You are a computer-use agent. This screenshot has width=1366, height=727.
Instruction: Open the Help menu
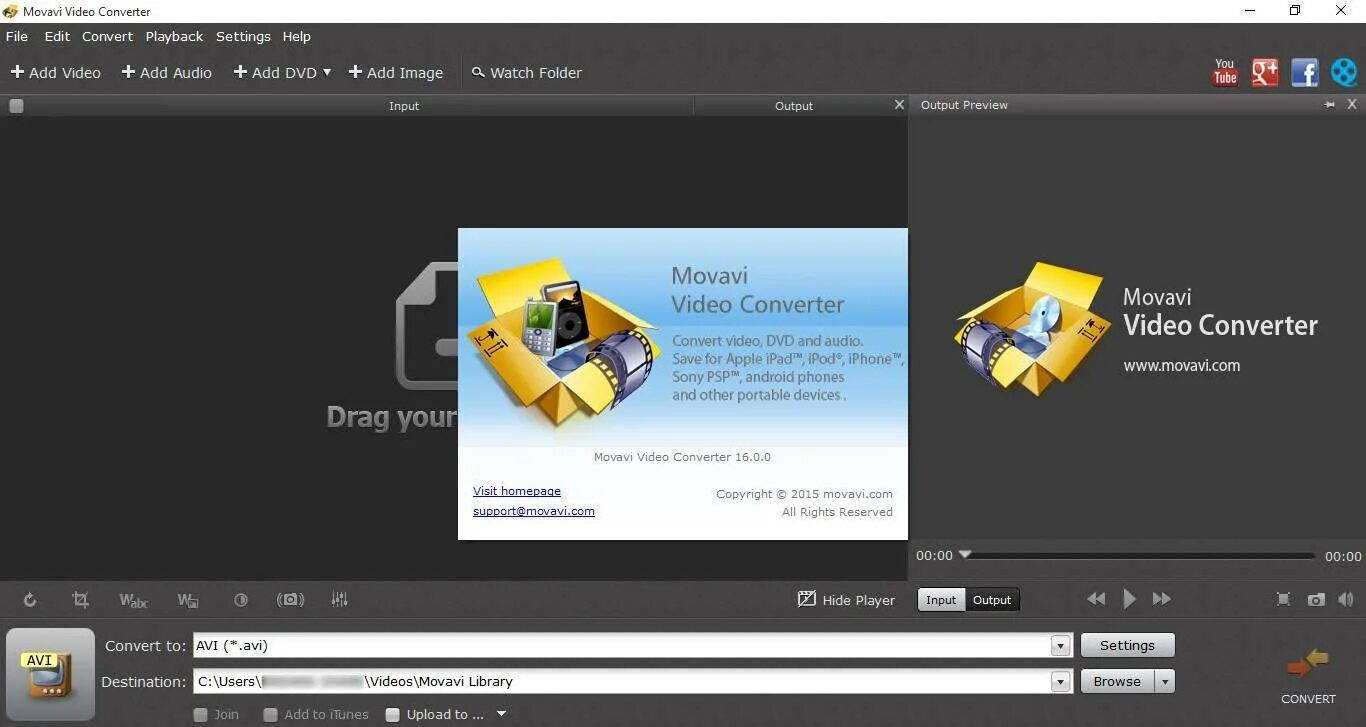tap(297, 36)
